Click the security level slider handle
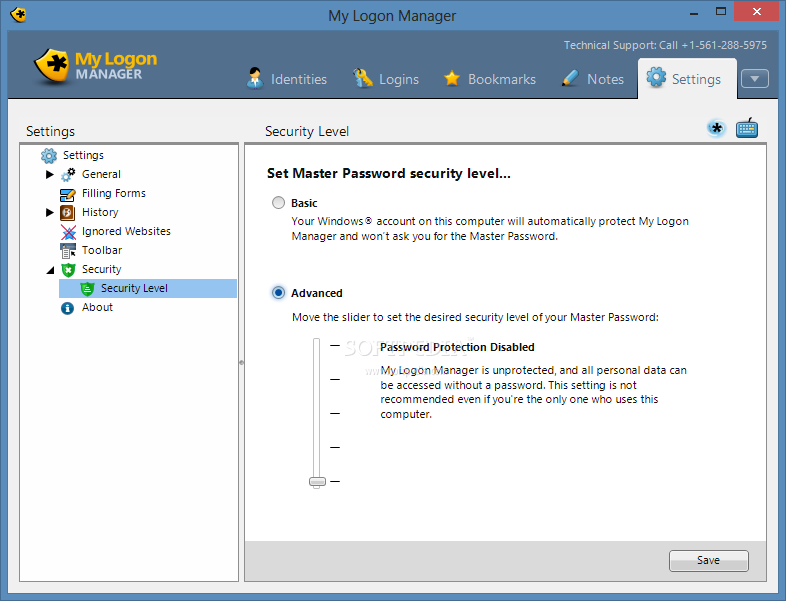The image size is (786, 601). 317,482
